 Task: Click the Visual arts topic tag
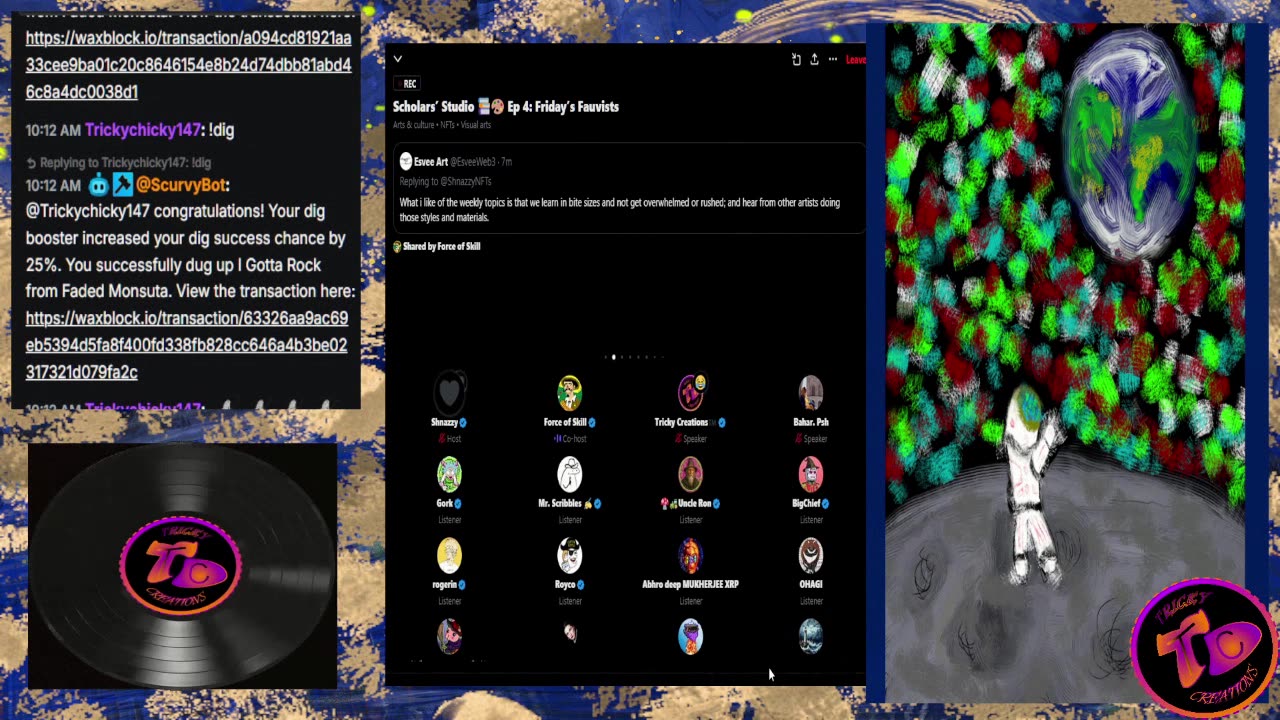click(x=475, y=125)
